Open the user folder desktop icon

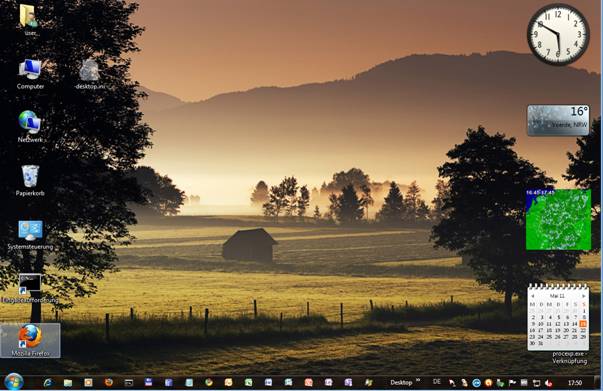pos(30,19)
